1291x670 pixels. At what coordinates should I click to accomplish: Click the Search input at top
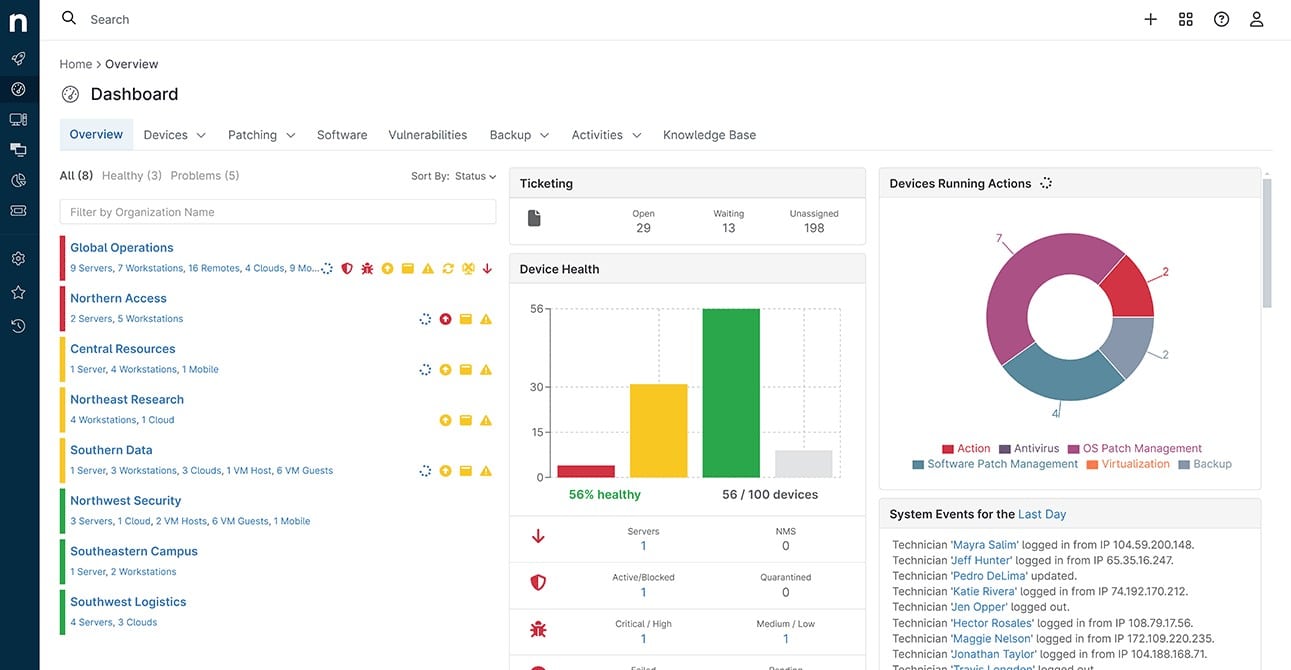110,19
